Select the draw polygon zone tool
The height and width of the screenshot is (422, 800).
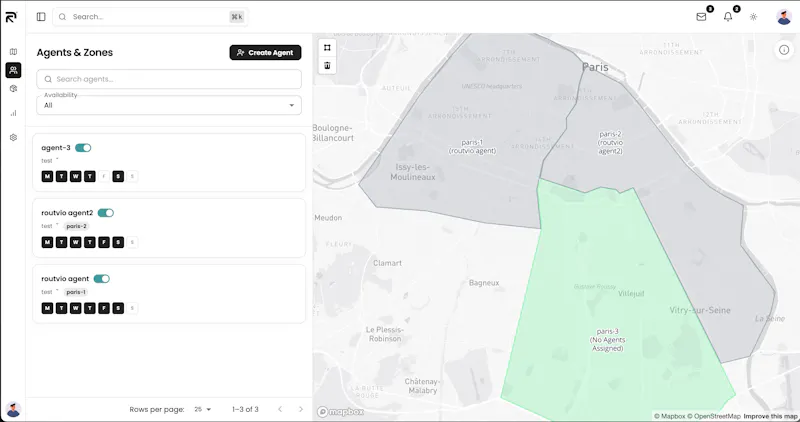click(x=327, y=47)
